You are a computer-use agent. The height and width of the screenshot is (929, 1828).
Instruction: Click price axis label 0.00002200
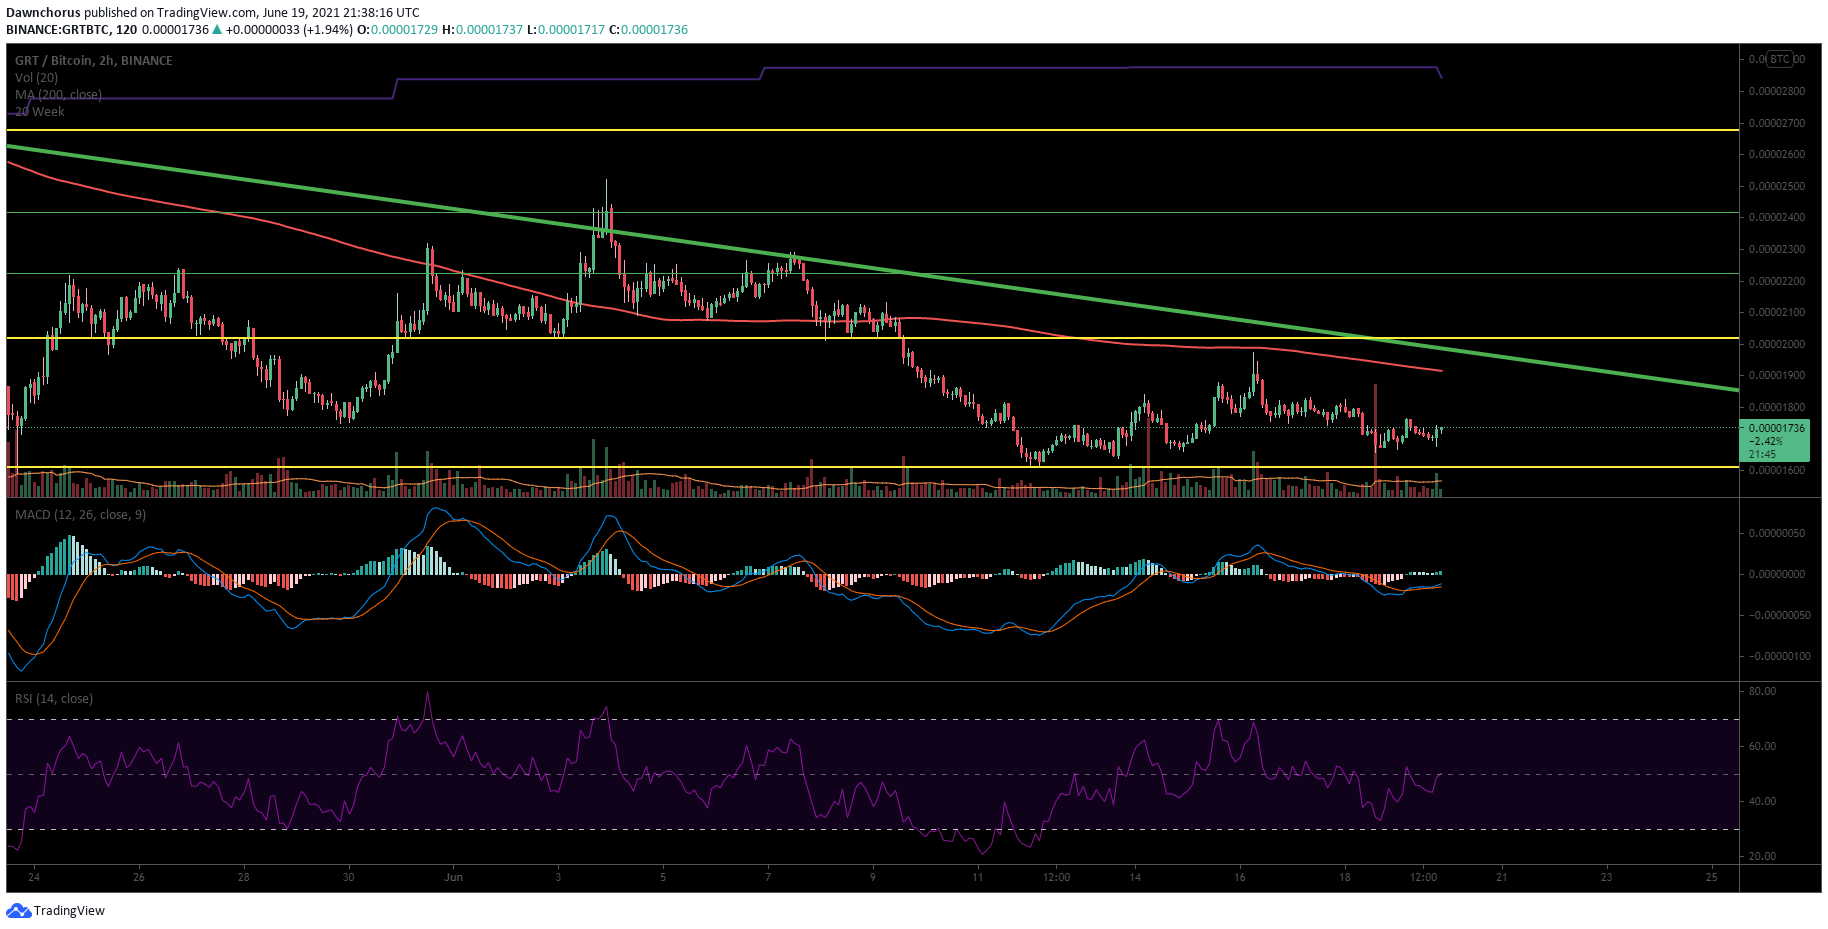click(x=1777, y=281)
